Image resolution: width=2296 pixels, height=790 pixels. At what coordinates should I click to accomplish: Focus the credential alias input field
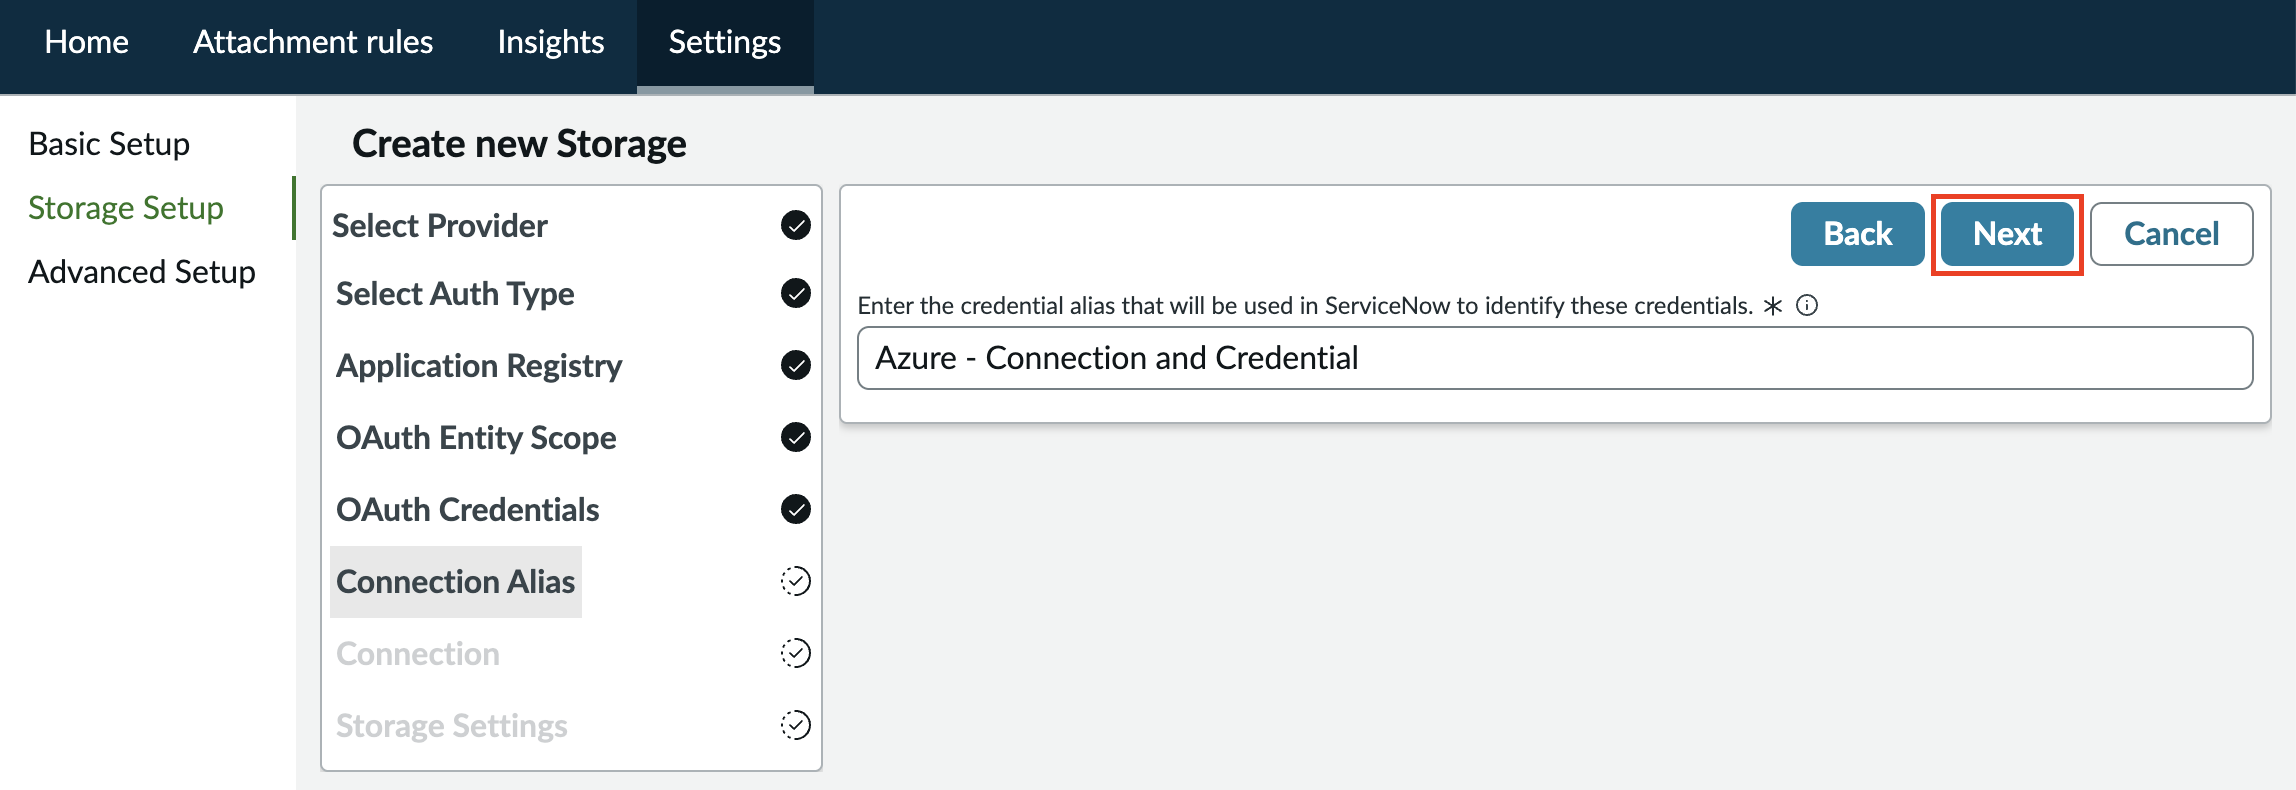(1555, 358)
